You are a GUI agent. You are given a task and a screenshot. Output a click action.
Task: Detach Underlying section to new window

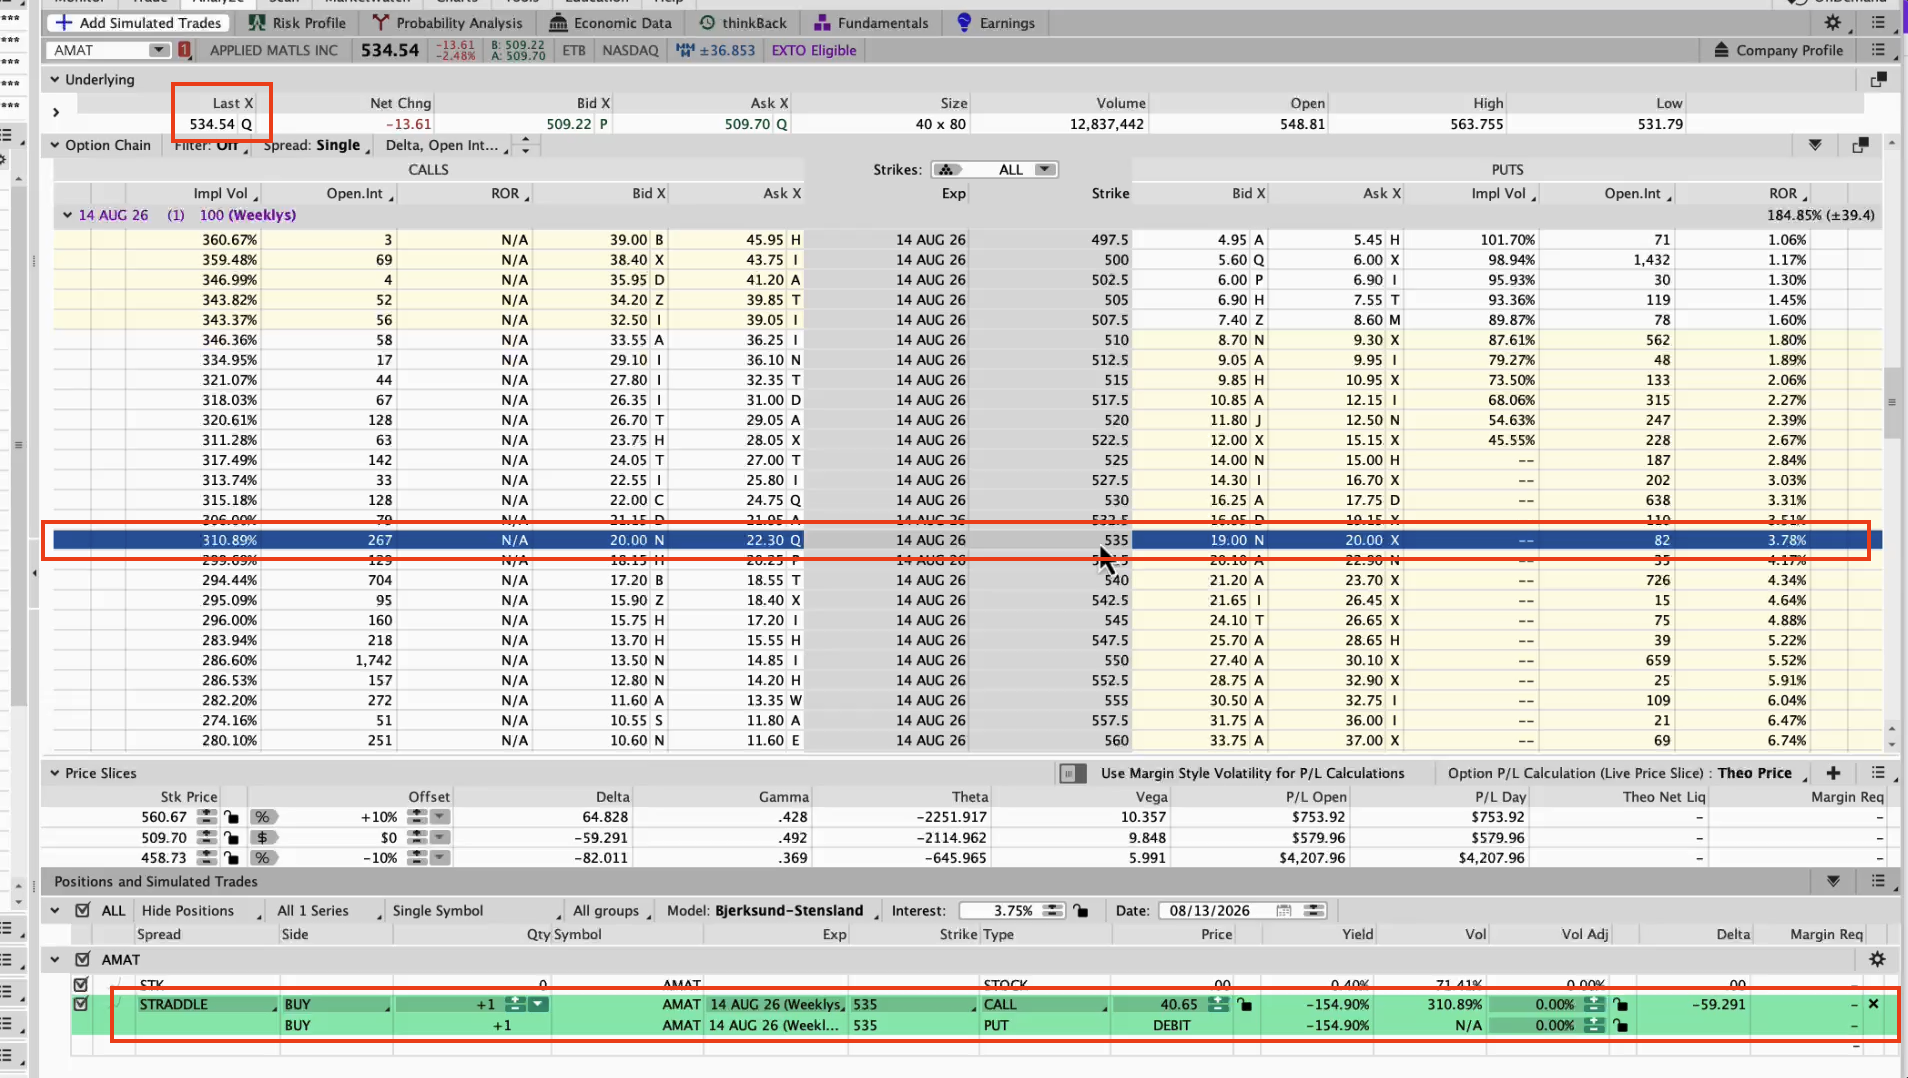click(x=1878, y=79)
